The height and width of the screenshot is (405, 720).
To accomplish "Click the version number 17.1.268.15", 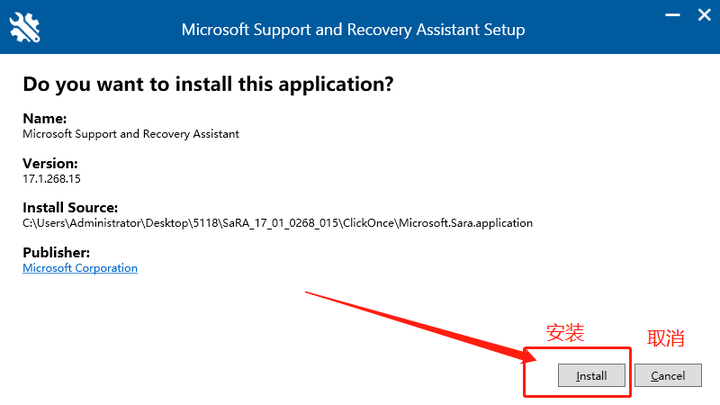I will (x=51, y=178).
